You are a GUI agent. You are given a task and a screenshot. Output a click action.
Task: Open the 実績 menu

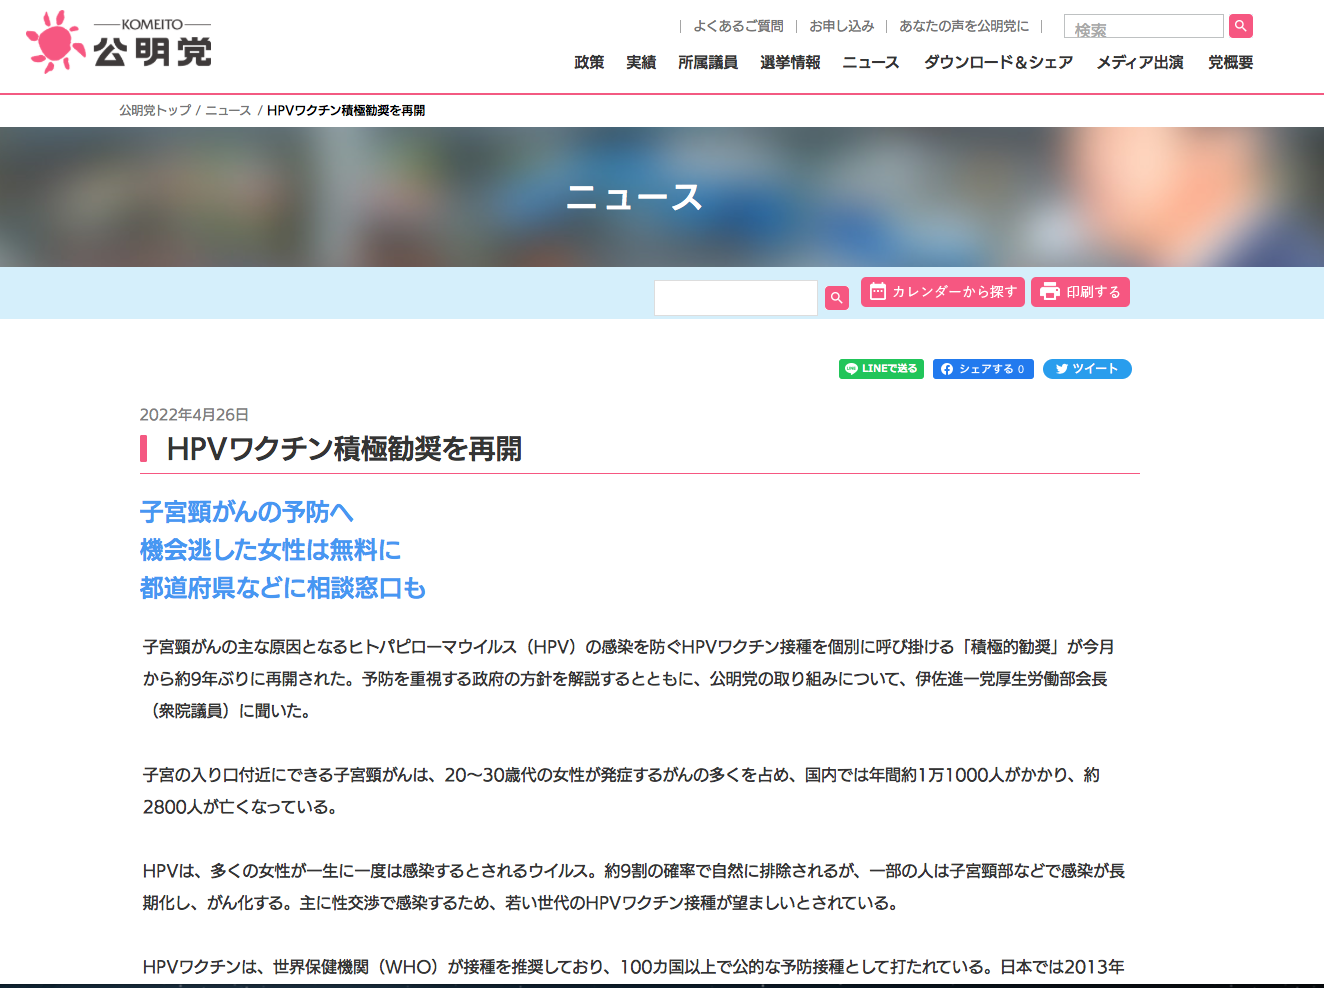point(641,62)
